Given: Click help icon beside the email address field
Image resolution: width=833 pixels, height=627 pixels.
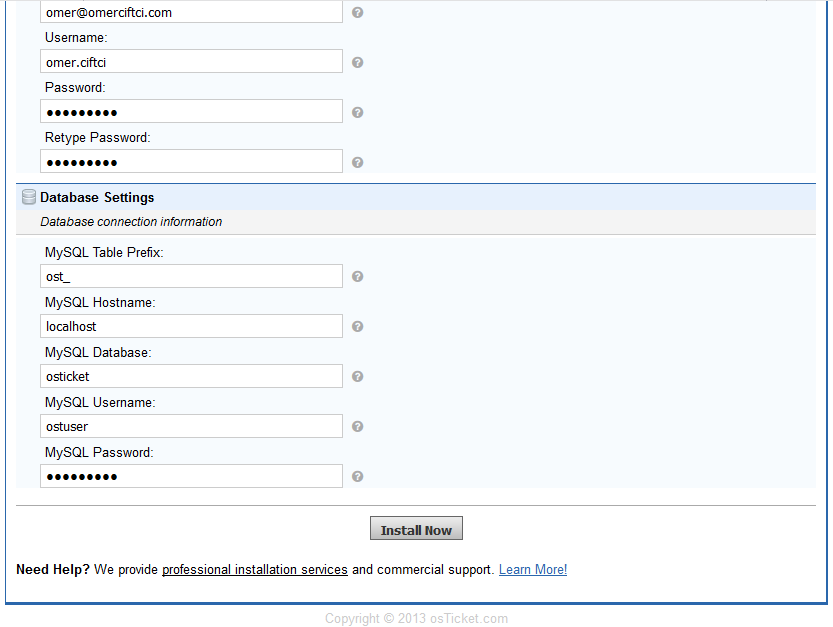Looking at the screenshot, I should point(357,13).
